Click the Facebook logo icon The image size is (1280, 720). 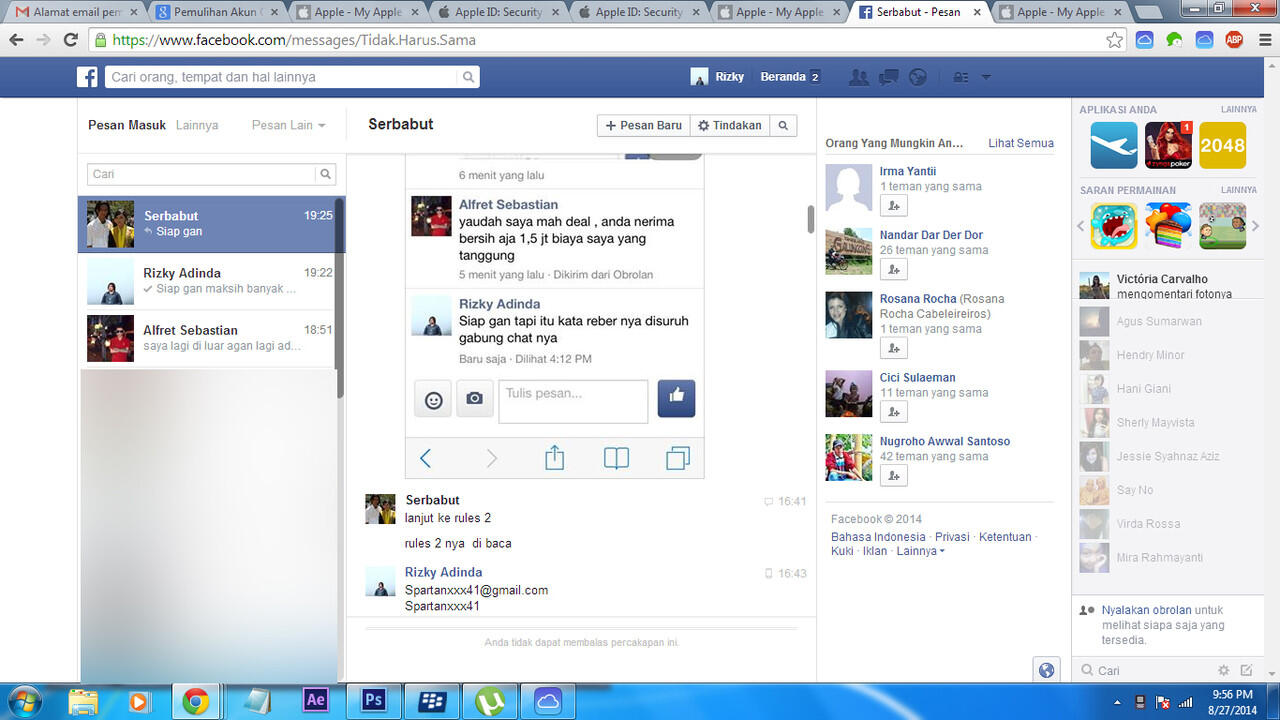tap(88, 77)
